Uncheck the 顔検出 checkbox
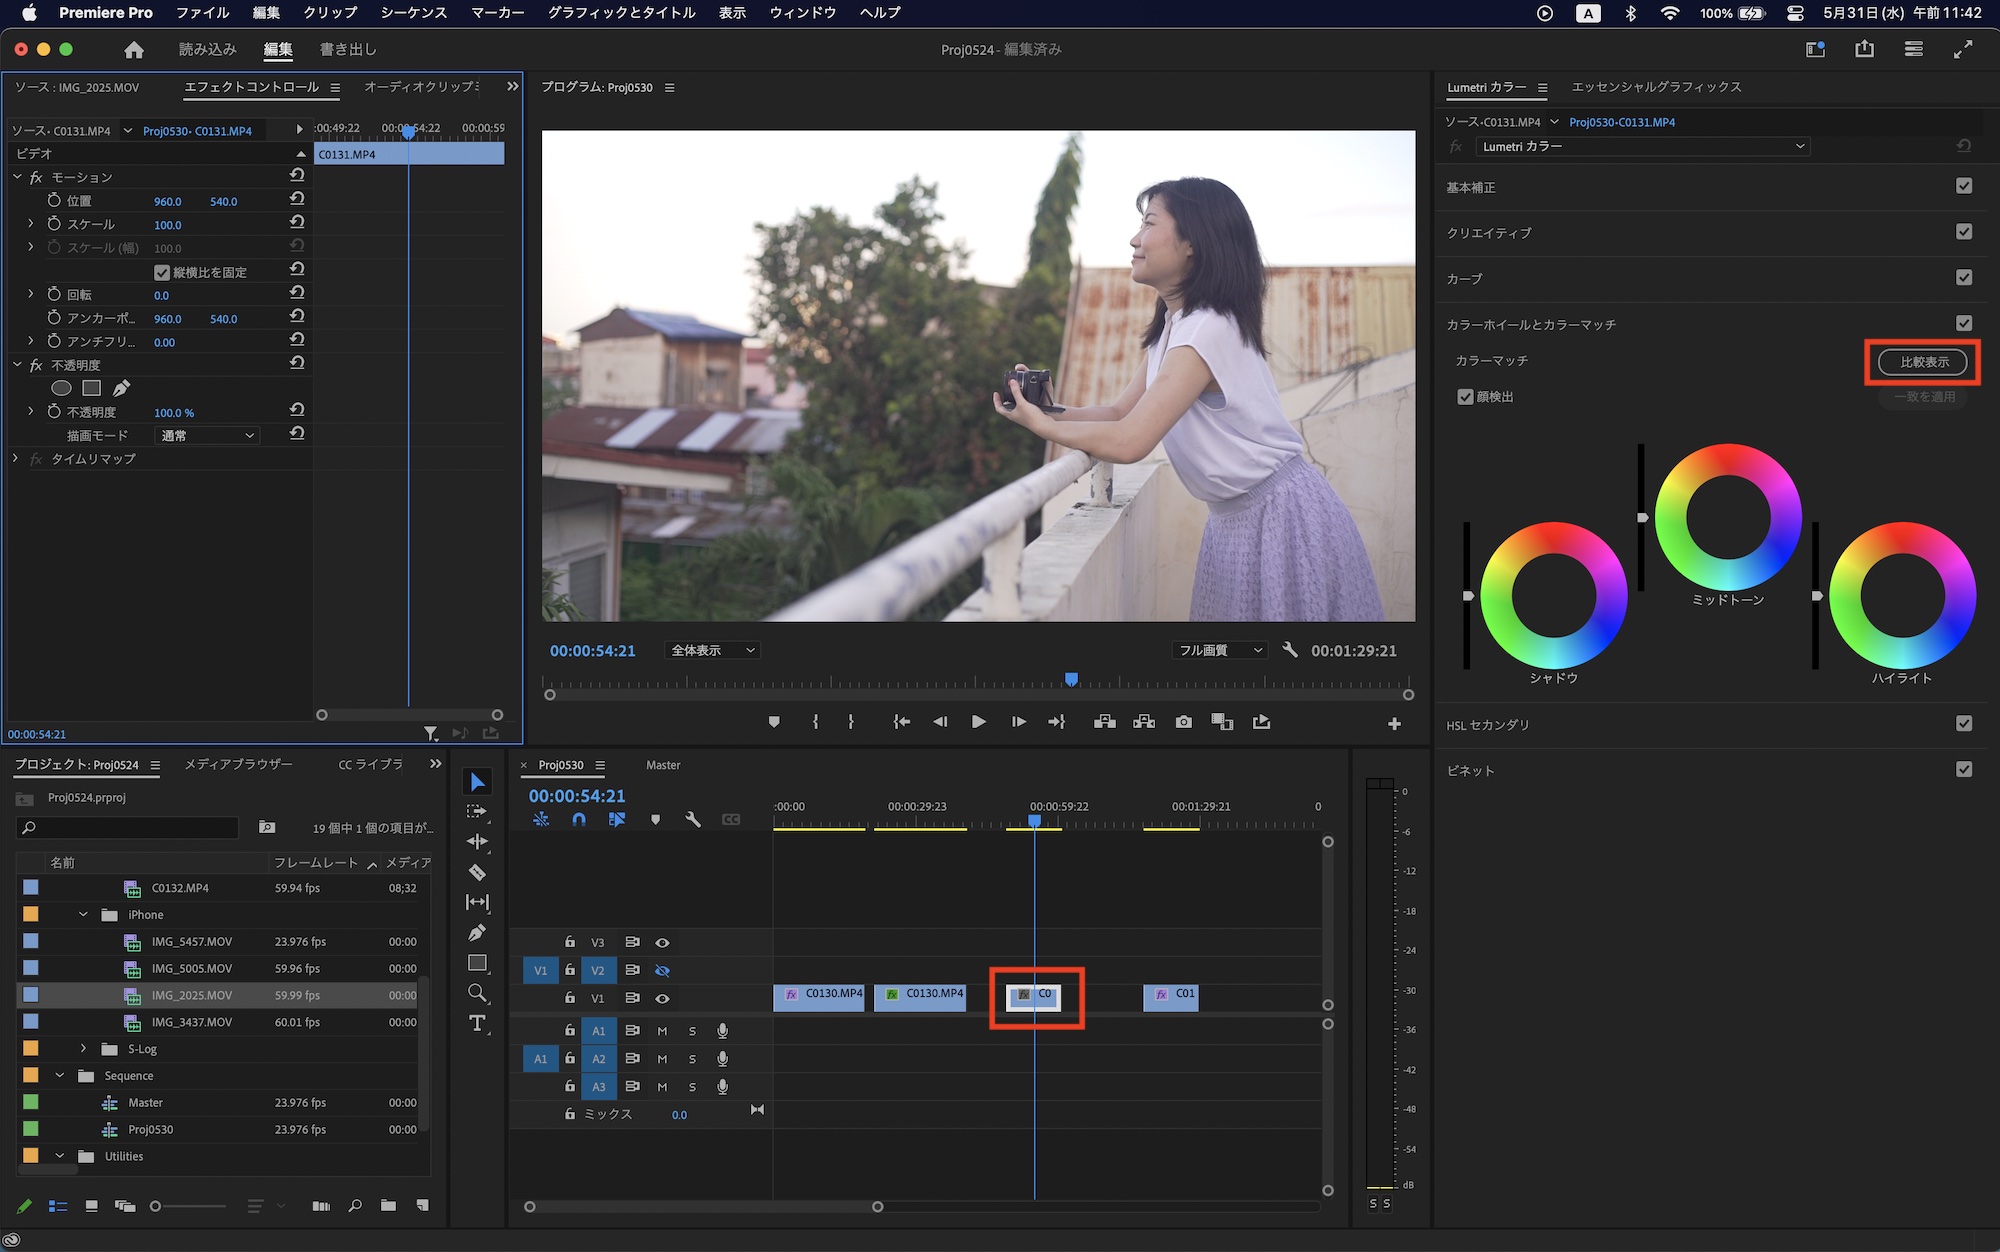The height and width of the screenshot is (1252, 2000). (1466, 397)
